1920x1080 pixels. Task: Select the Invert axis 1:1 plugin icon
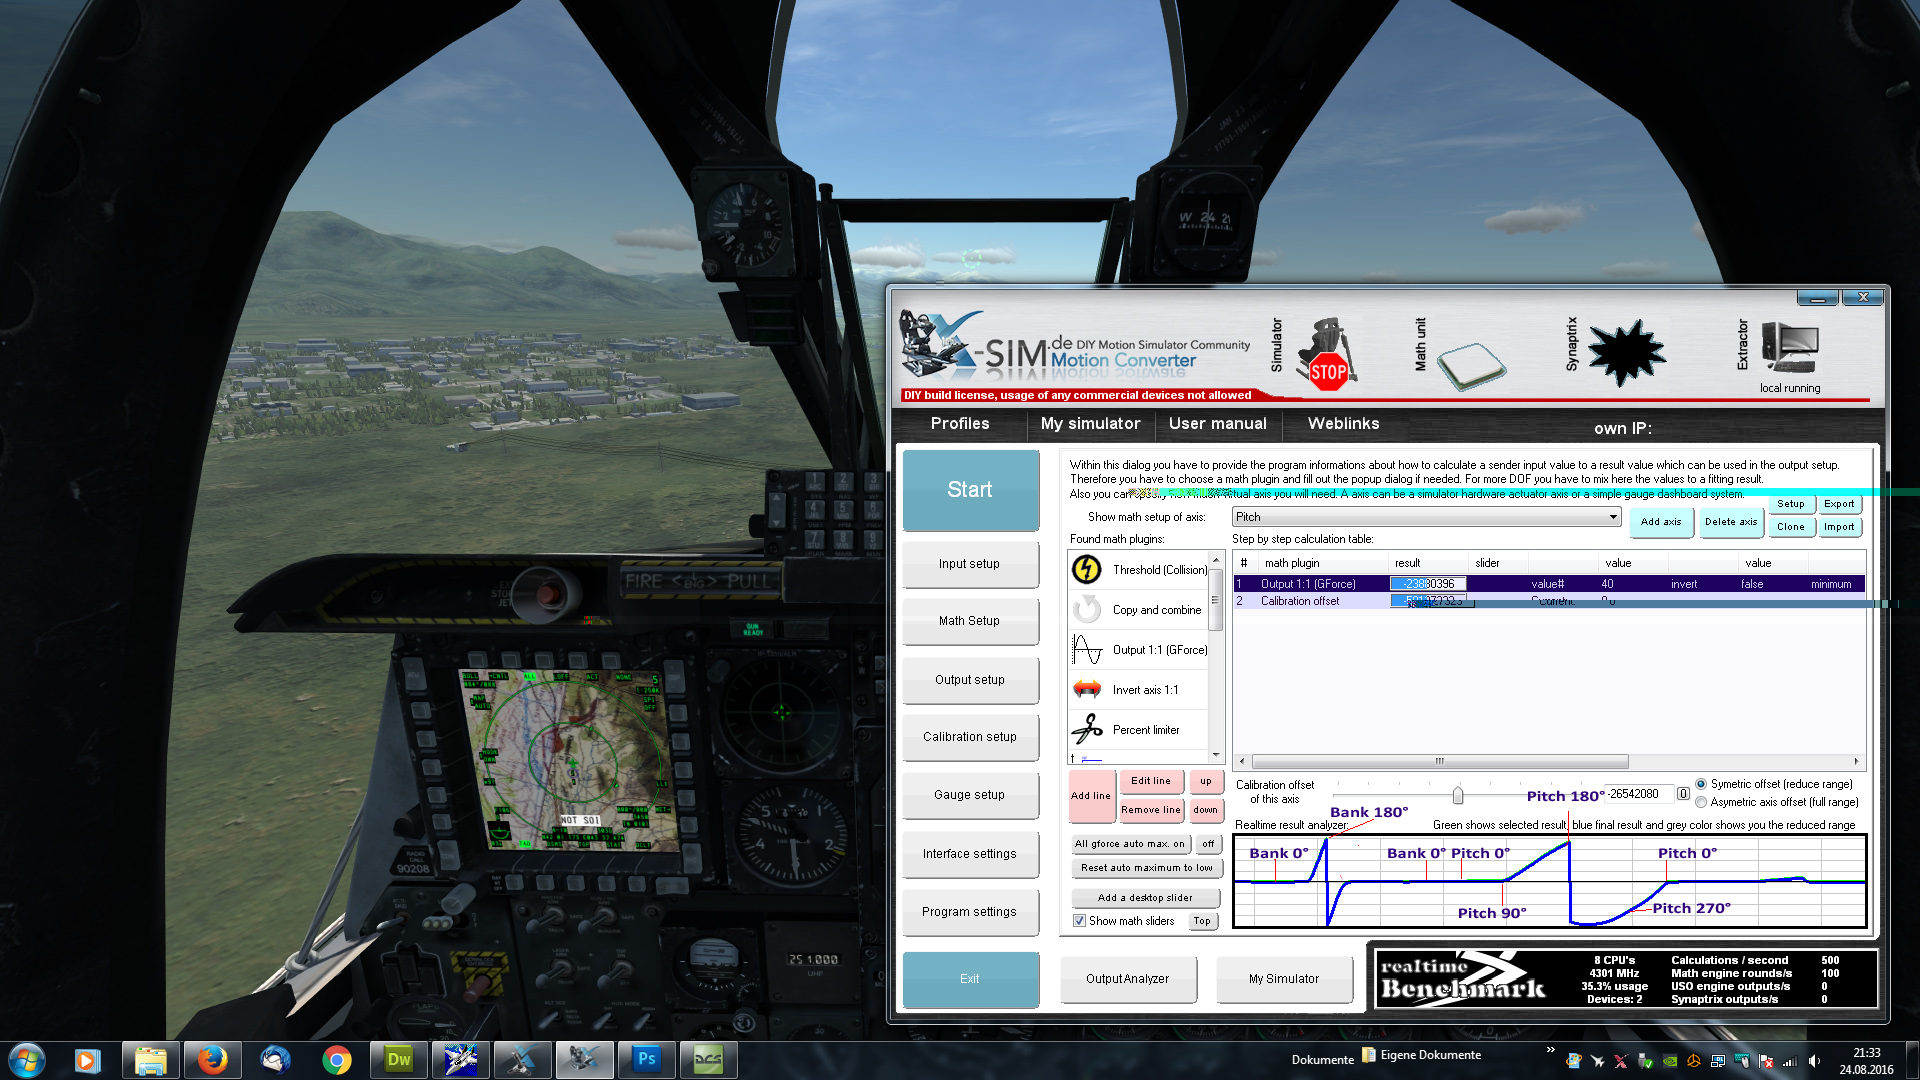click(x=1087, y=689)
